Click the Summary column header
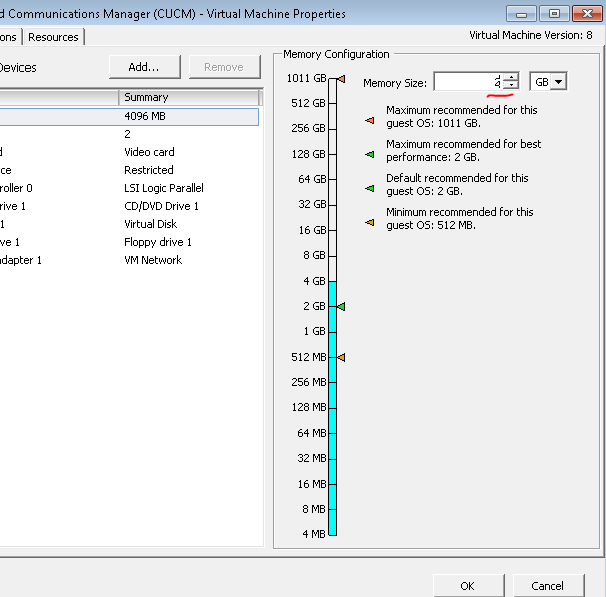 pos(189,97)
